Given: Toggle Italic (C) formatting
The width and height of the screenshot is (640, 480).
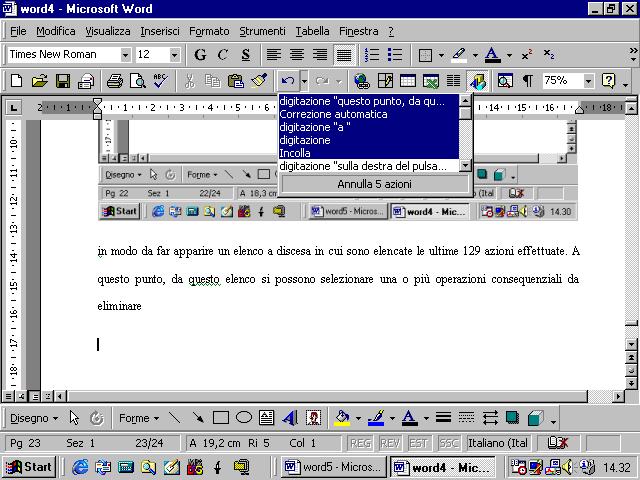Looking at the screenshot, I should 223,55.
